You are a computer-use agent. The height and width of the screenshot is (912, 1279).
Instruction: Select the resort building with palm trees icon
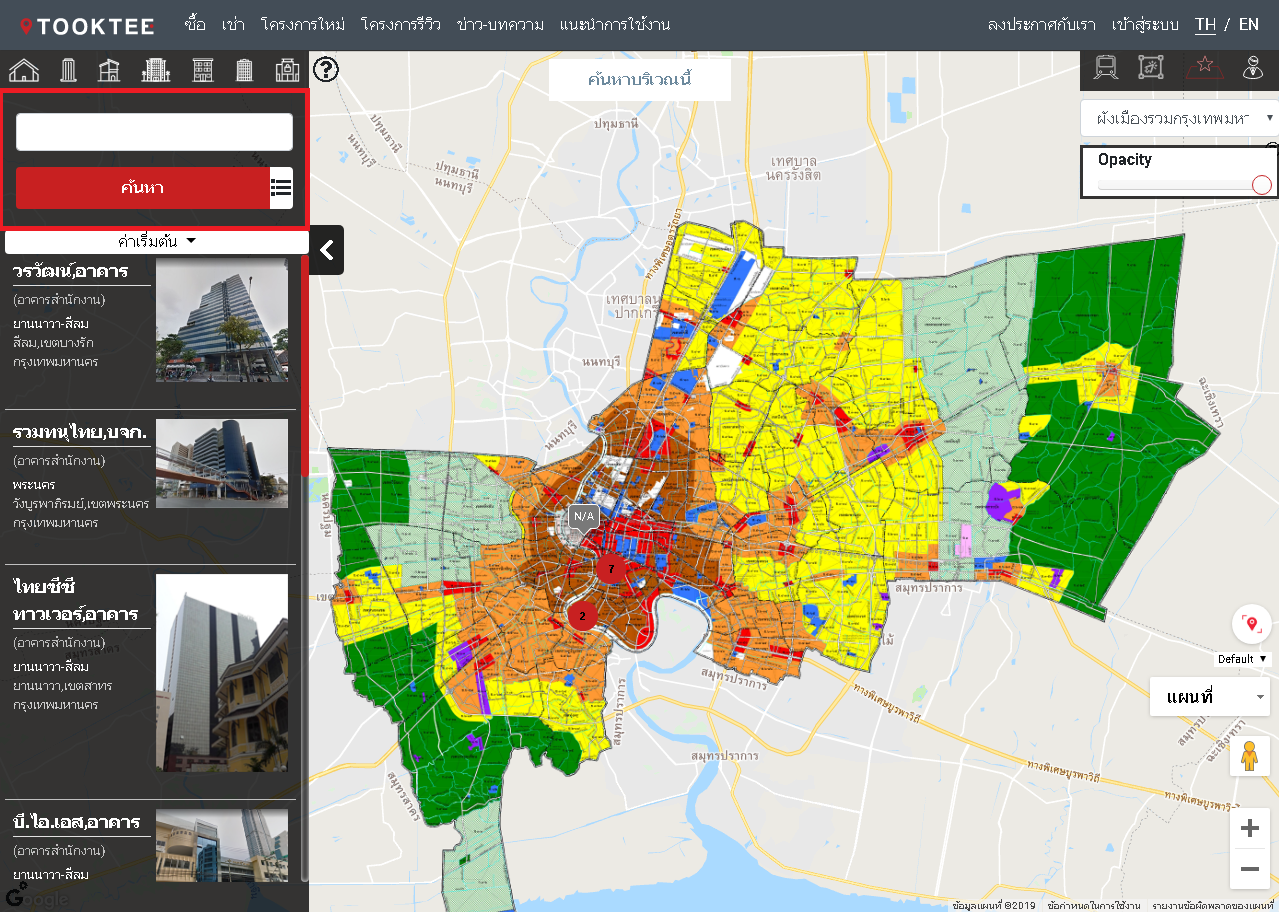156,70
